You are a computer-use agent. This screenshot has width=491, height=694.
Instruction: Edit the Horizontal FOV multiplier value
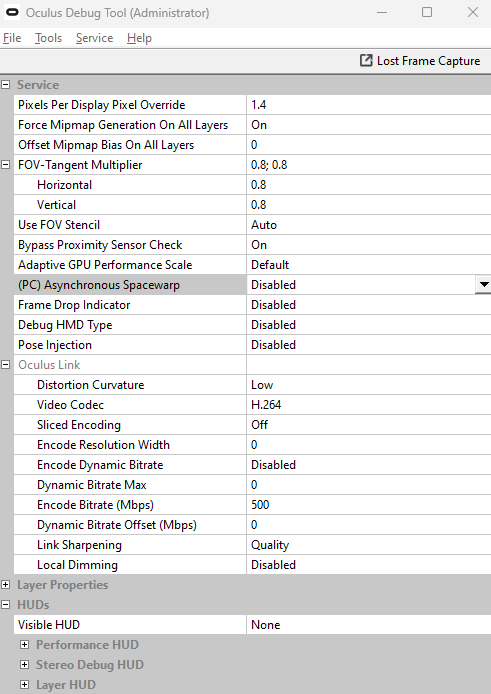coord(369,185)
